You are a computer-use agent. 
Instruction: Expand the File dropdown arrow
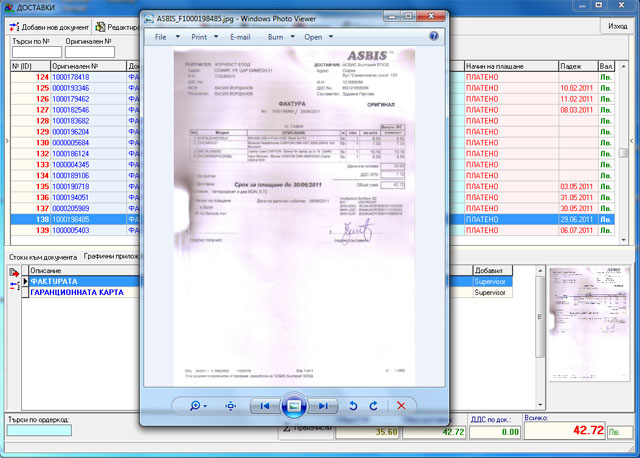click(178, 37)
